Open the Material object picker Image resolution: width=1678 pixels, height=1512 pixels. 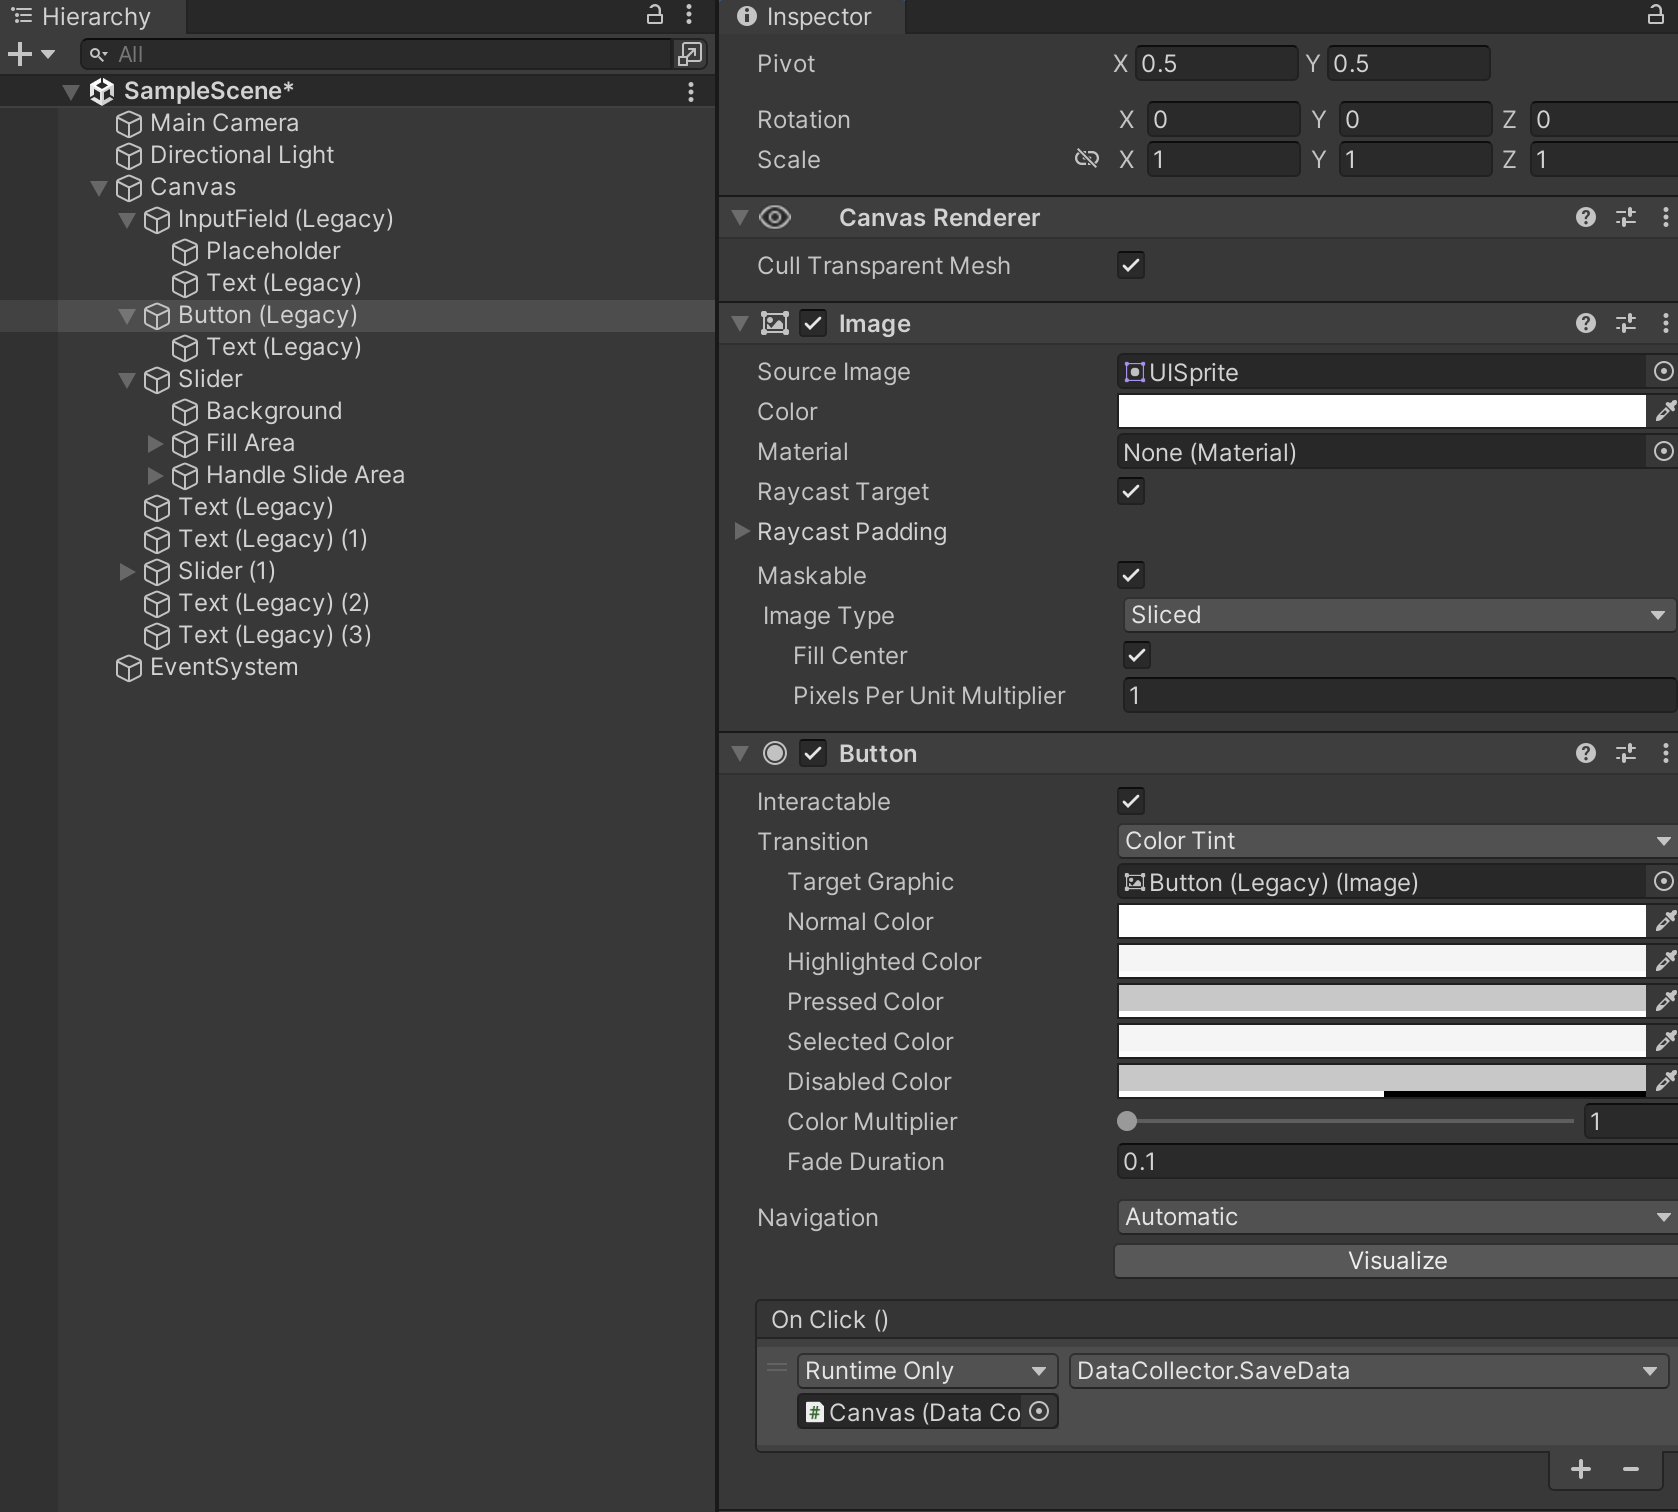coord(1663,452)
